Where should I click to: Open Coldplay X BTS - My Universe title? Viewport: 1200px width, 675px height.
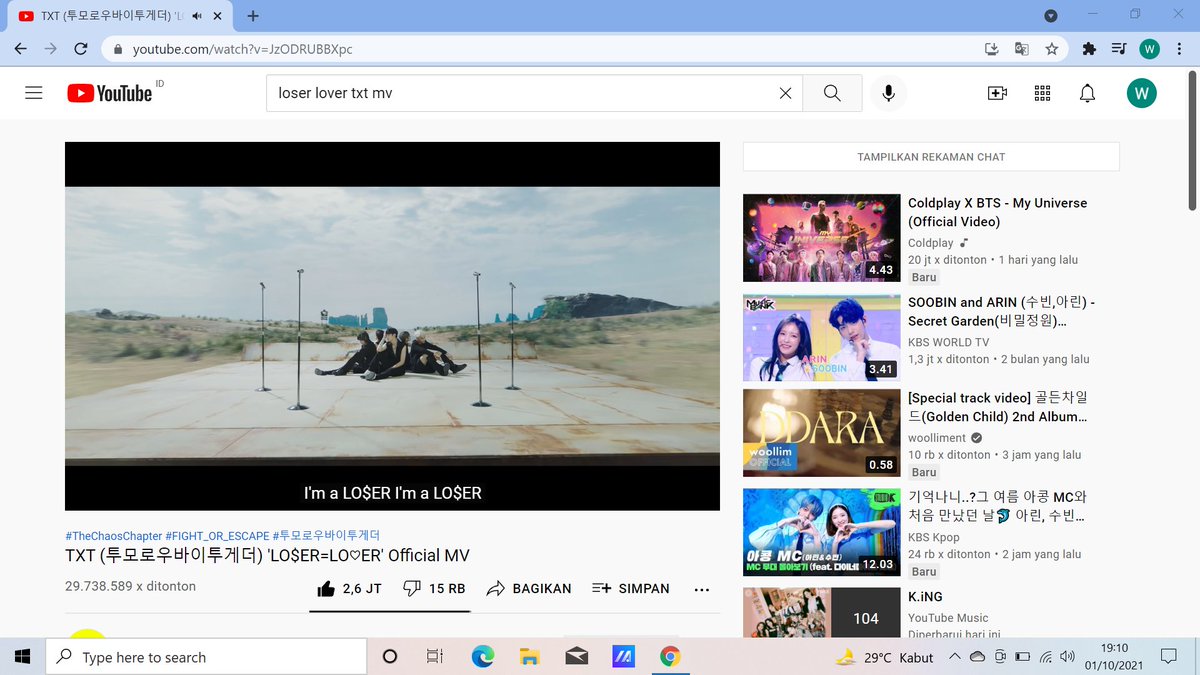point(997,212)
